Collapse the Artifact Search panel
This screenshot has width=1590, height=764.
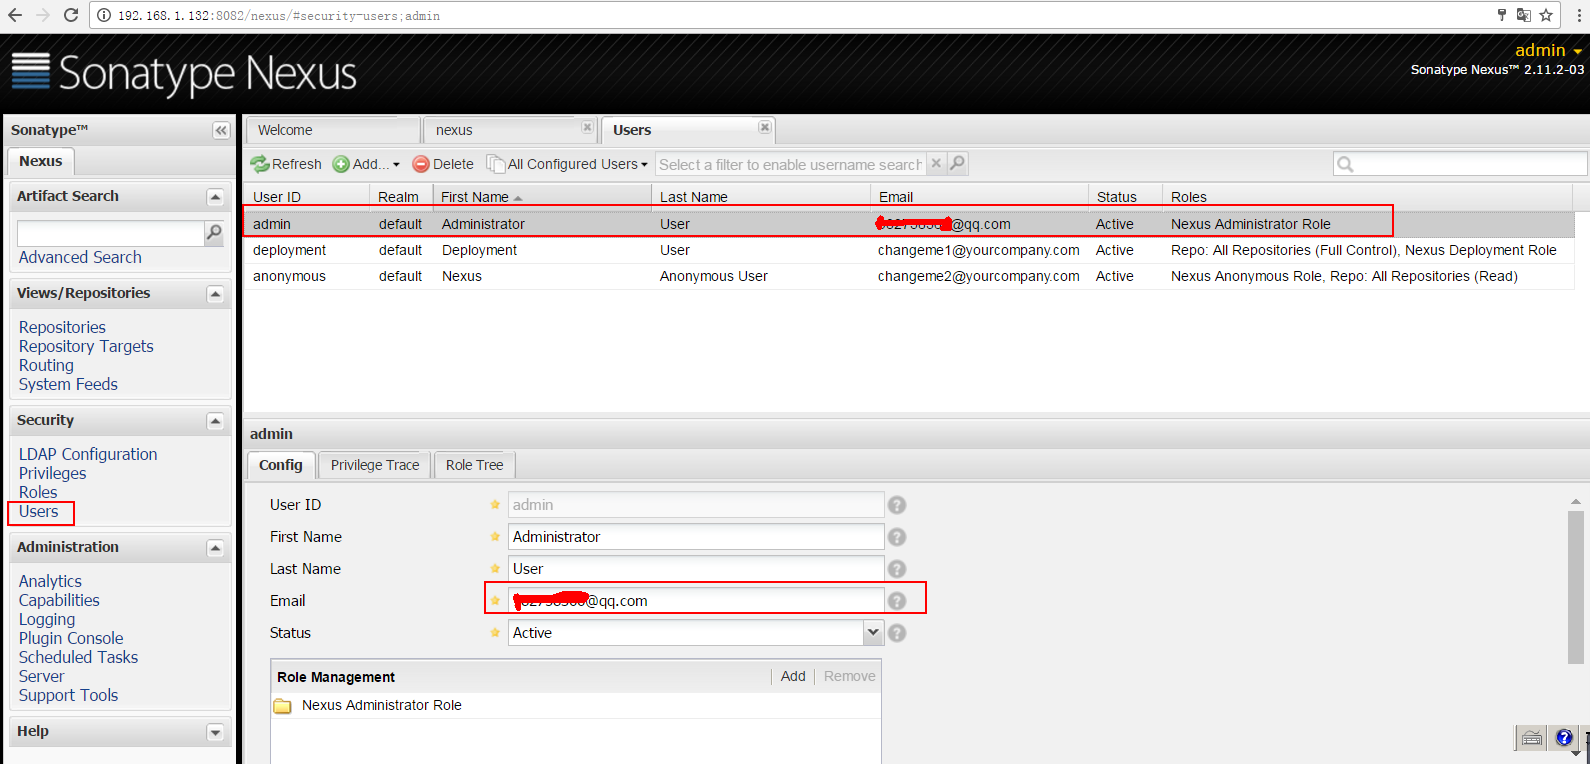click(x=215, y=197)
